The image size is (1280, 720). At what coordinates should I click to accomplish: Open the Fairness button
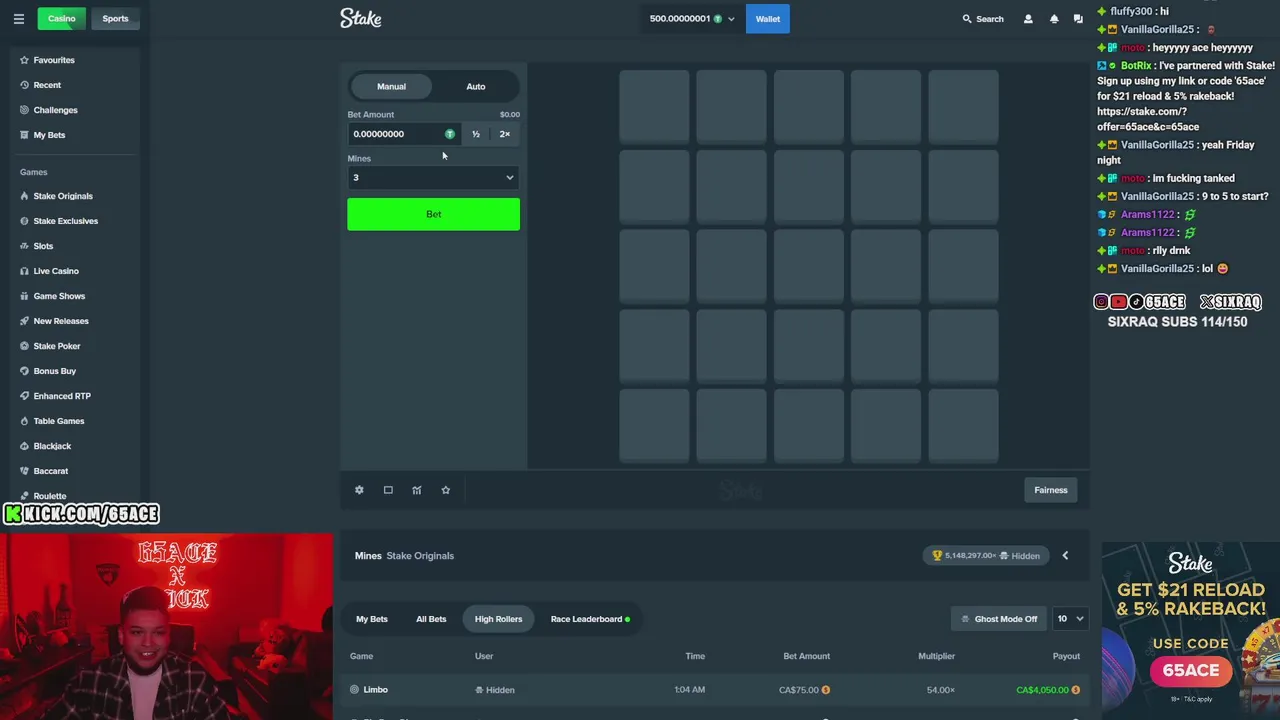[1051, 490]
